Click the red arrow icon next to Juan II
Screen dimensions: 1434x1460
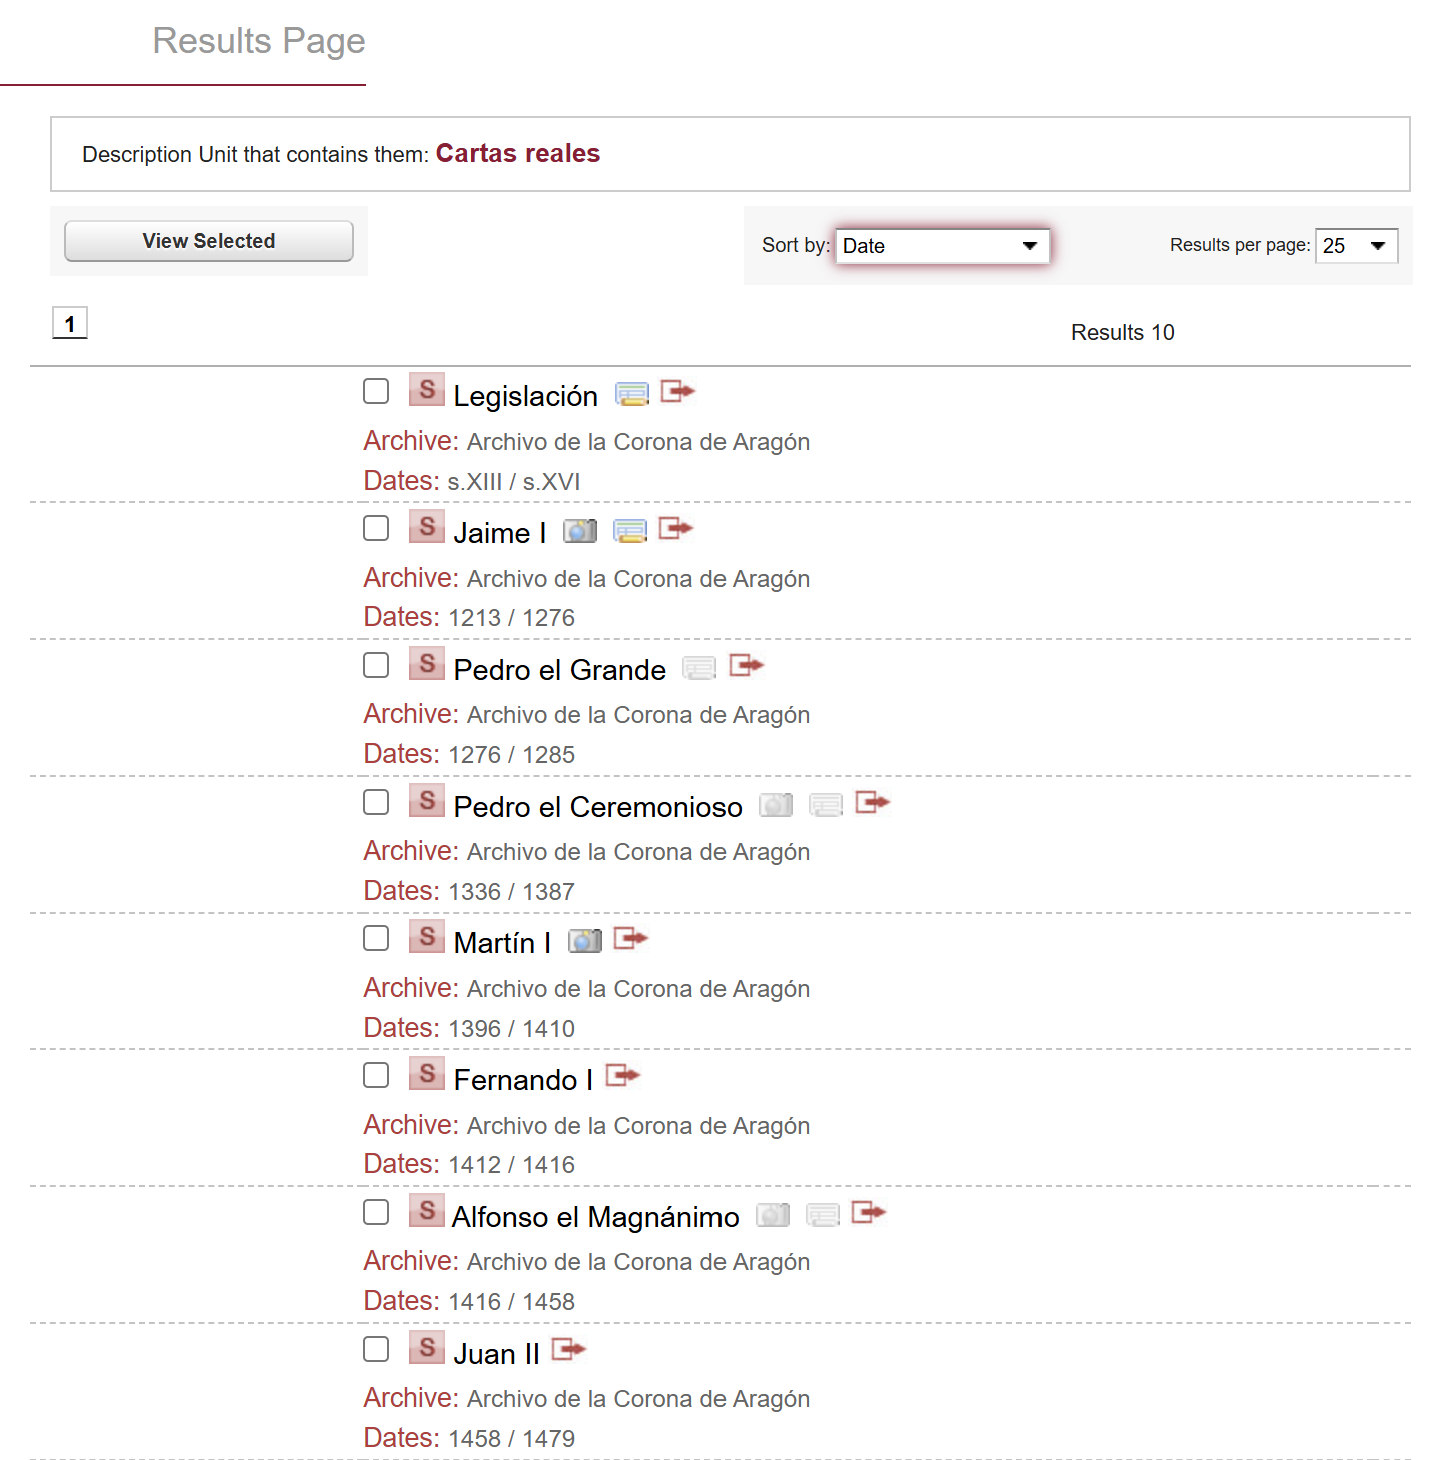click(568, 1350)
